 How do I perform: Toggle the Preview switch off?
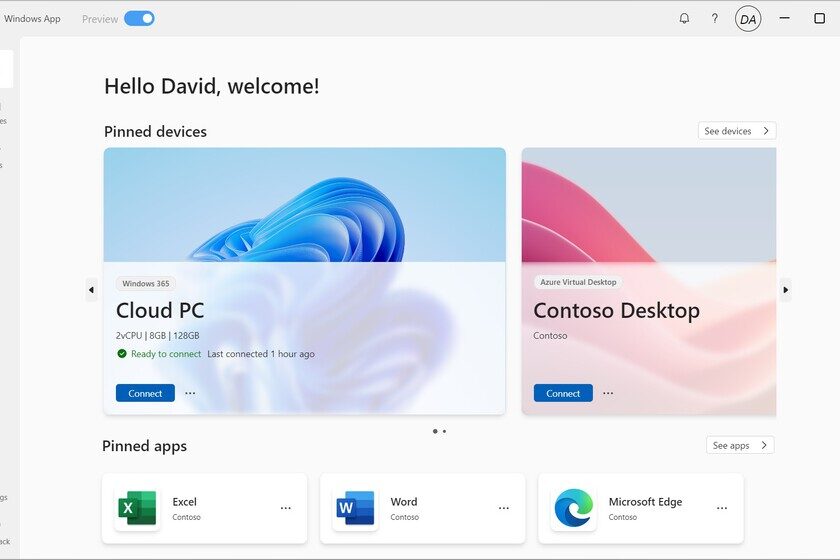[139, 19]
